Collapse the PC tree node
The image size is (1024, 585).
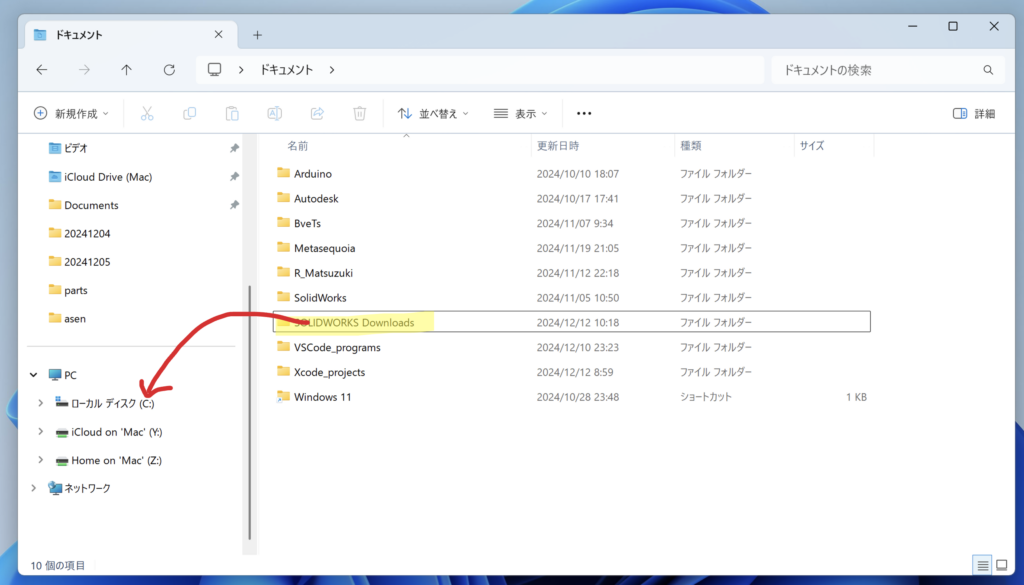pos(33,375)
